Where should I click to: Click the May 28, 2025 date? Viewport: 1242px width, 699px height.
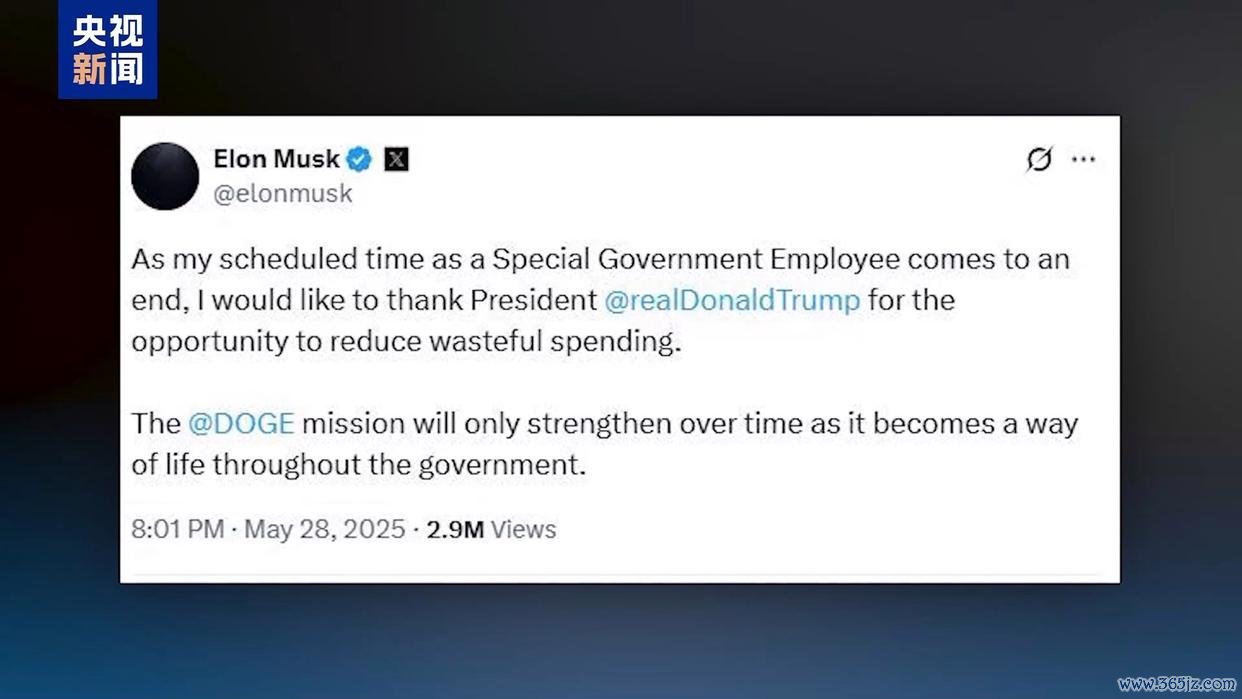[324, 529]
